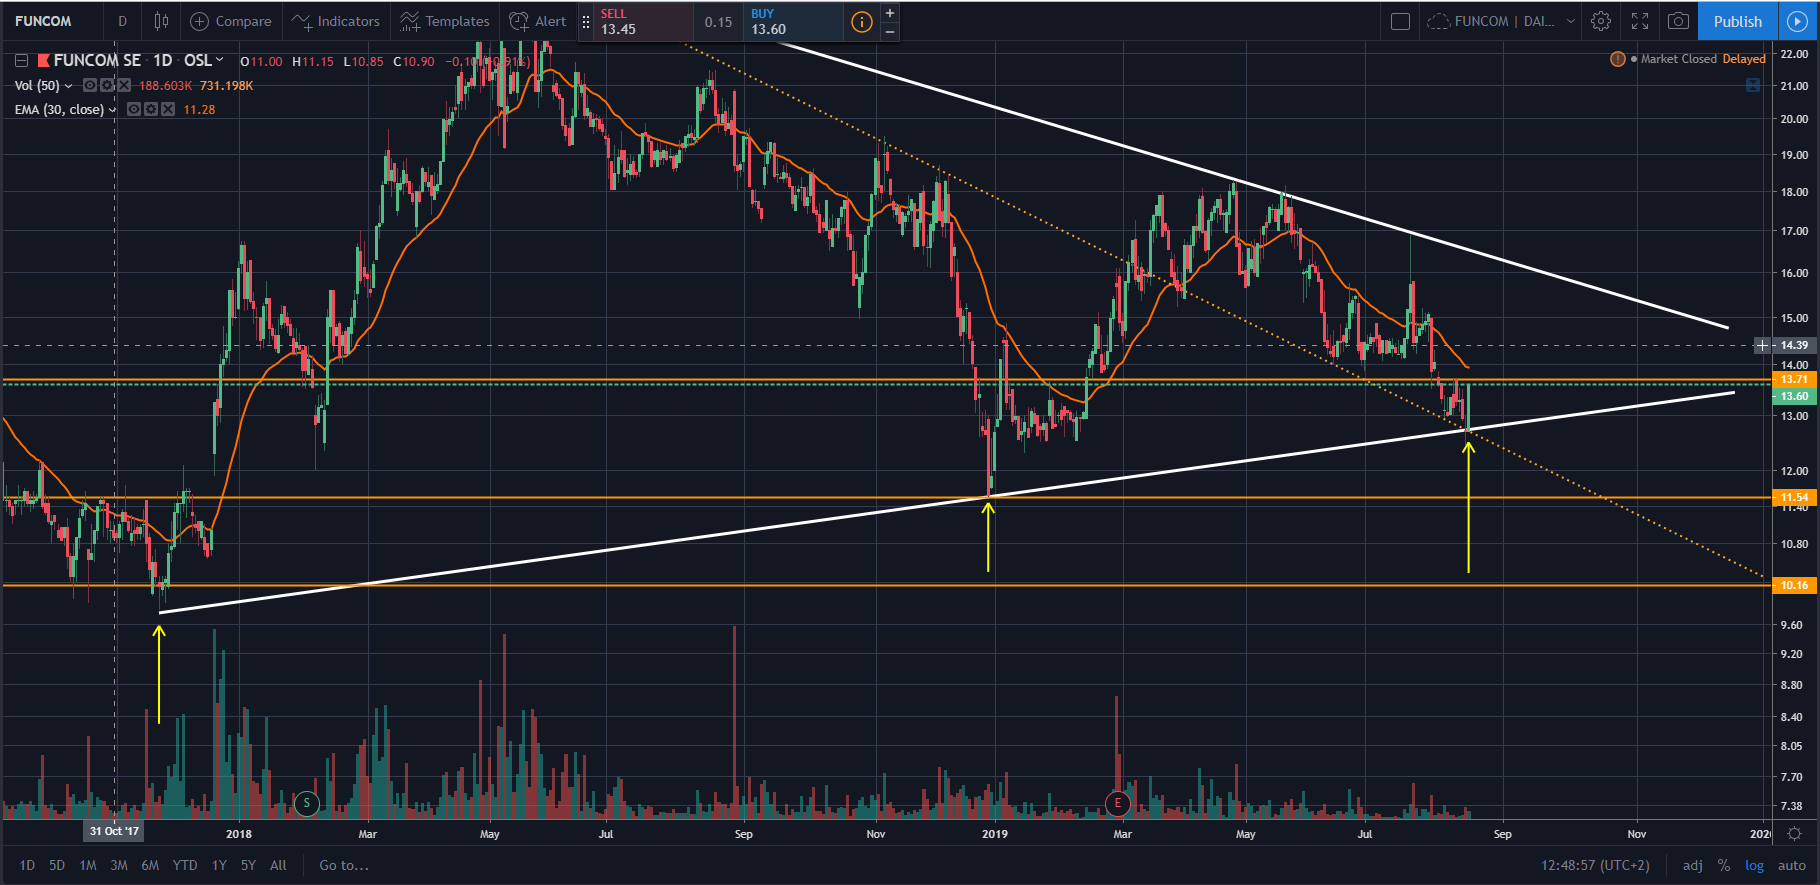Toggle percent % scale

pyautogui.click(x=1724, y=865)
